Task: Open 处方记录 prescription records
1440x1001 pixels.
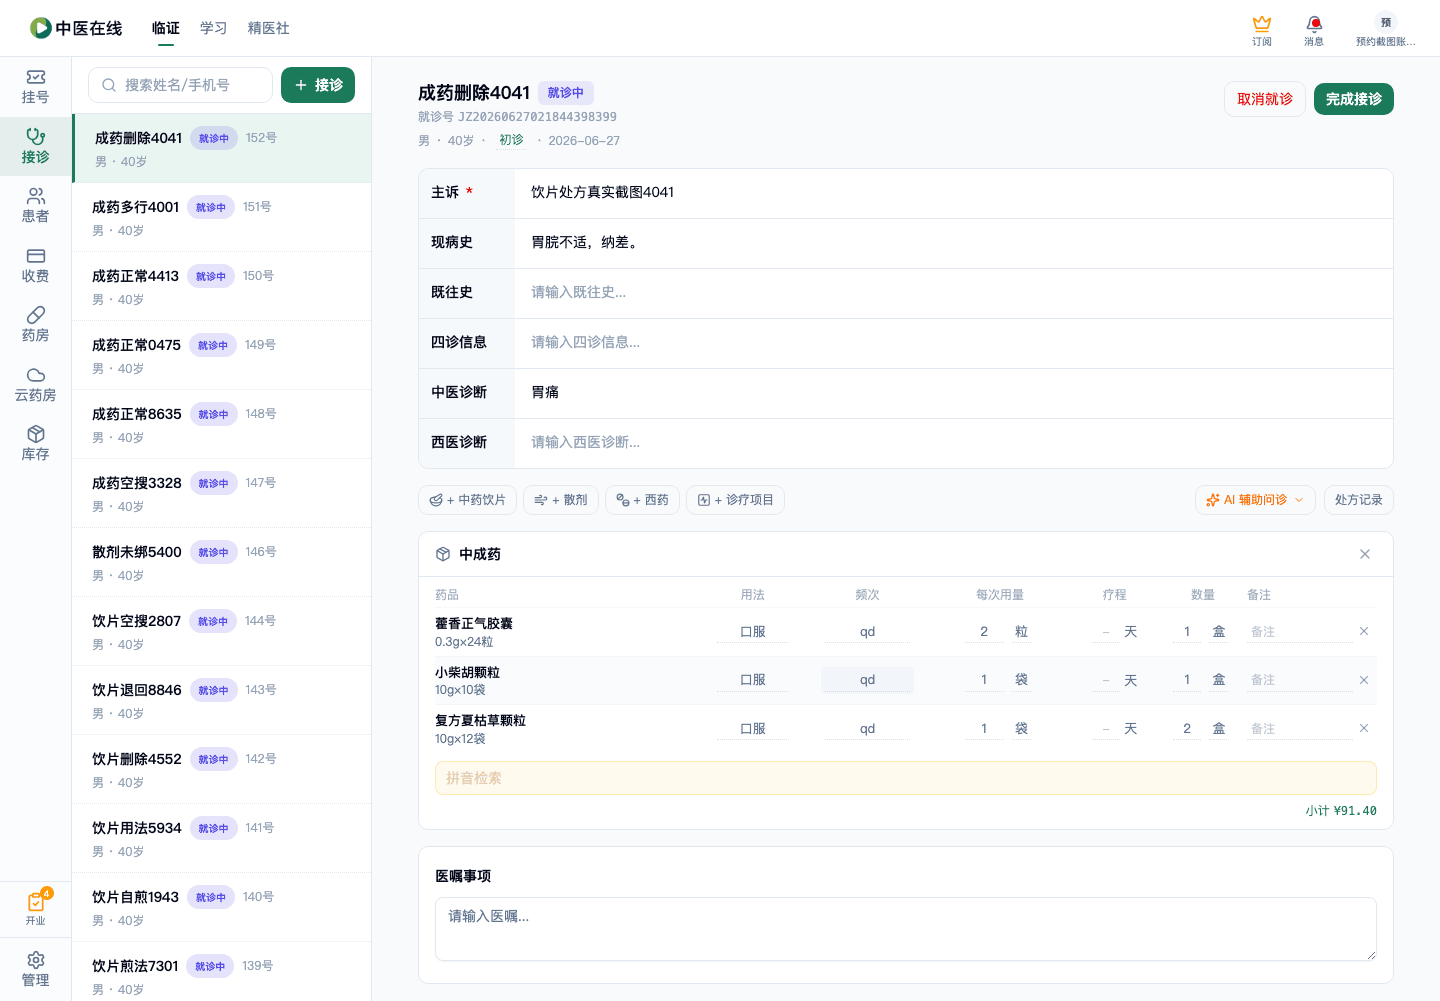Action: click(x=1358, y=500)
